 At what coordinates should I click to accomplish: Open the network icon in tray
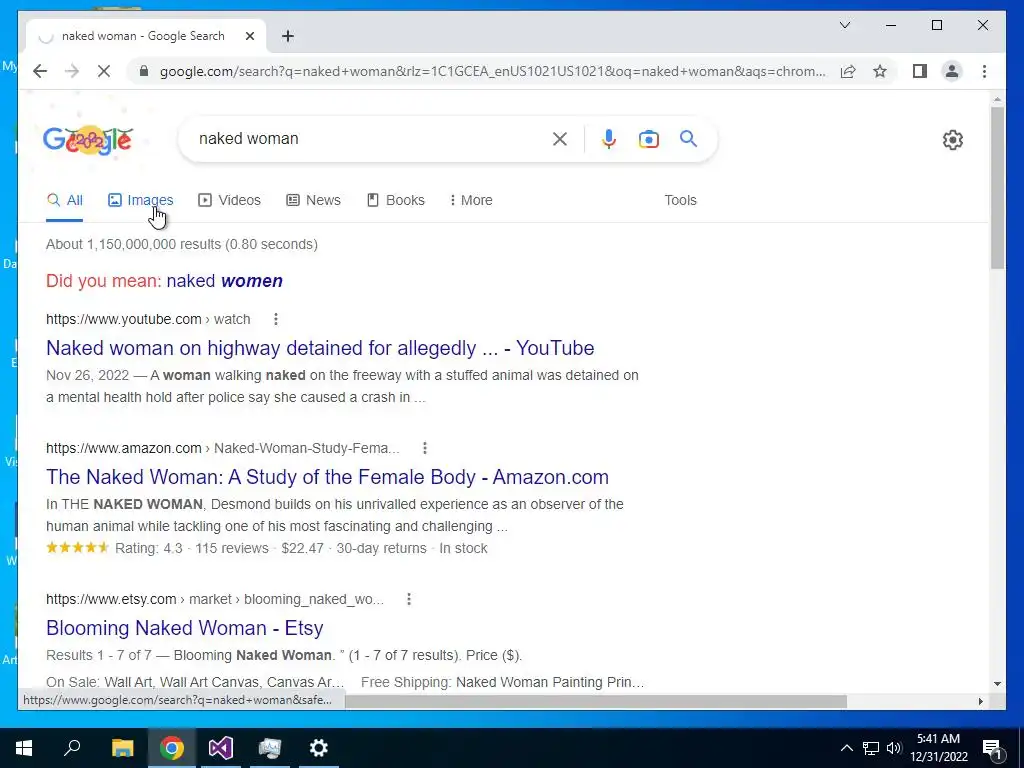[871, 748]
